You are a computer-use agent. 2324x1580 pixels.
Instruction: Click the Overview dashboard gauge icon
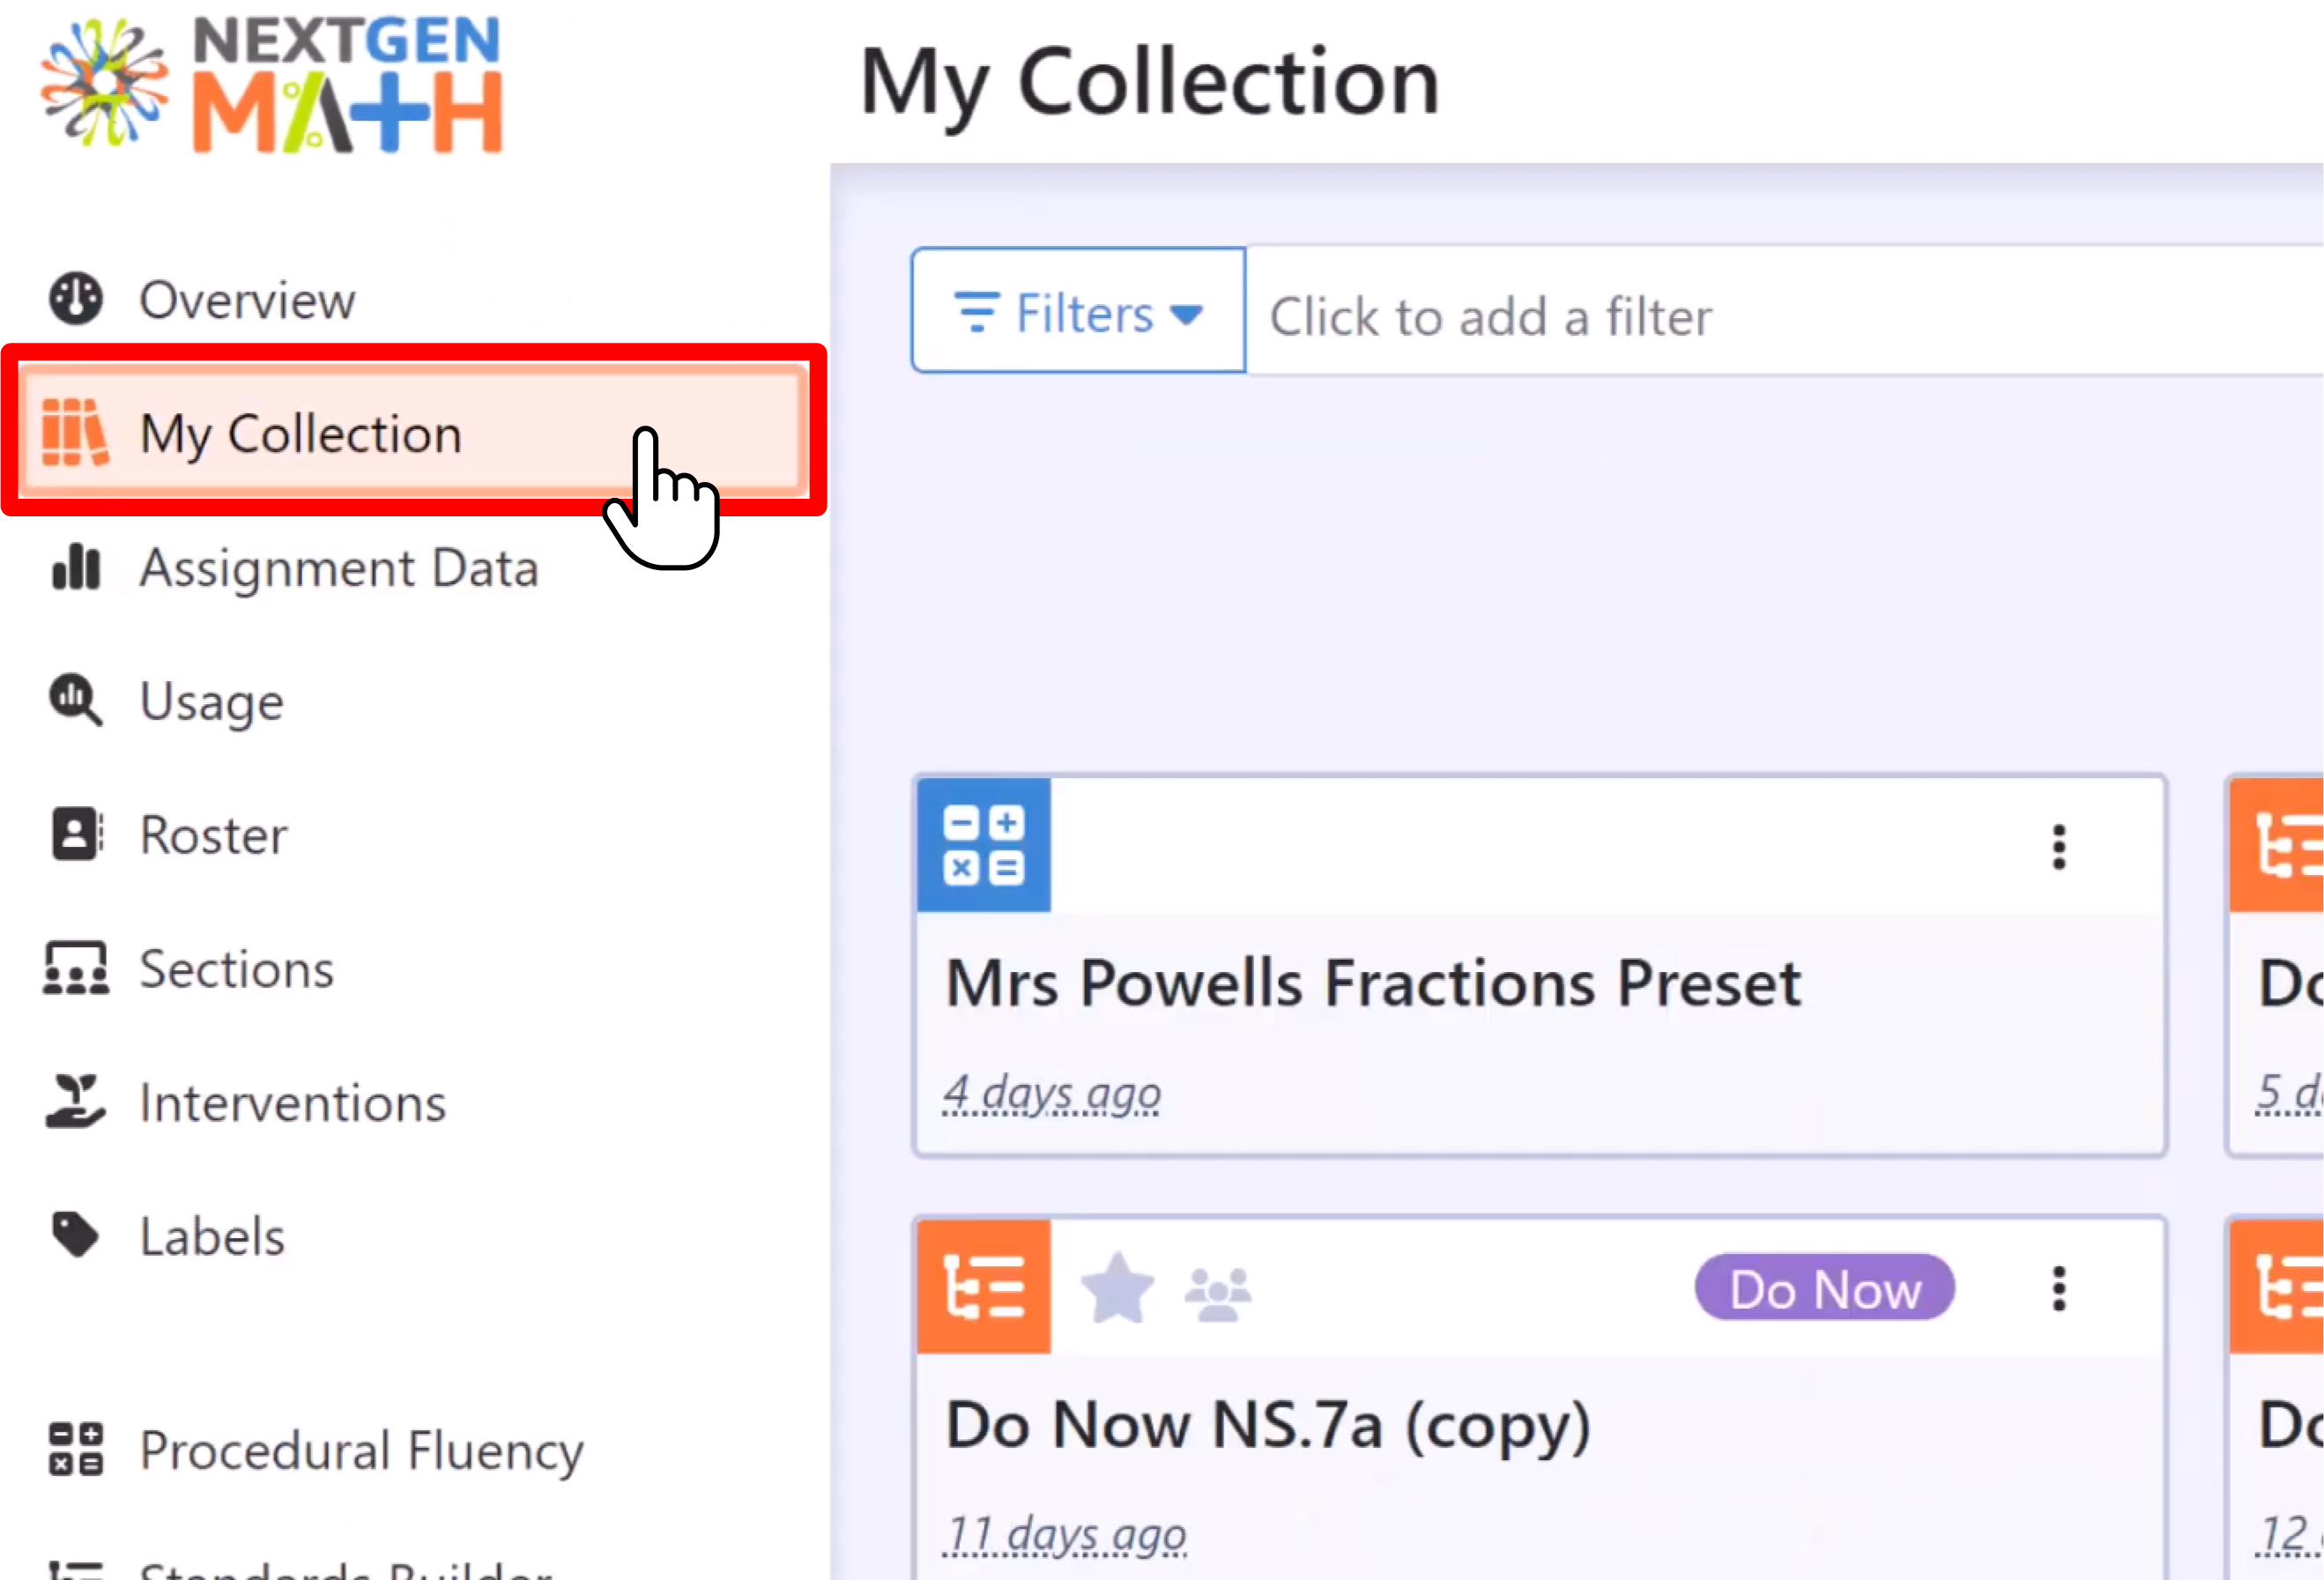tap(76, 298)
